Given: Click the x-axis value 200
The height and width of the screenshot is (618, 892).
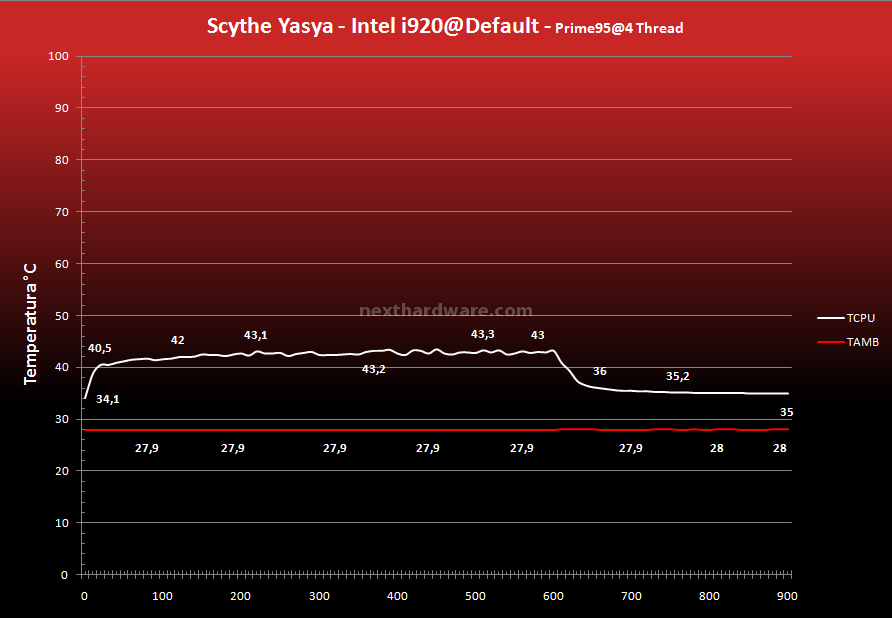Looking at the screenshot, I should (x=241, y=596).
